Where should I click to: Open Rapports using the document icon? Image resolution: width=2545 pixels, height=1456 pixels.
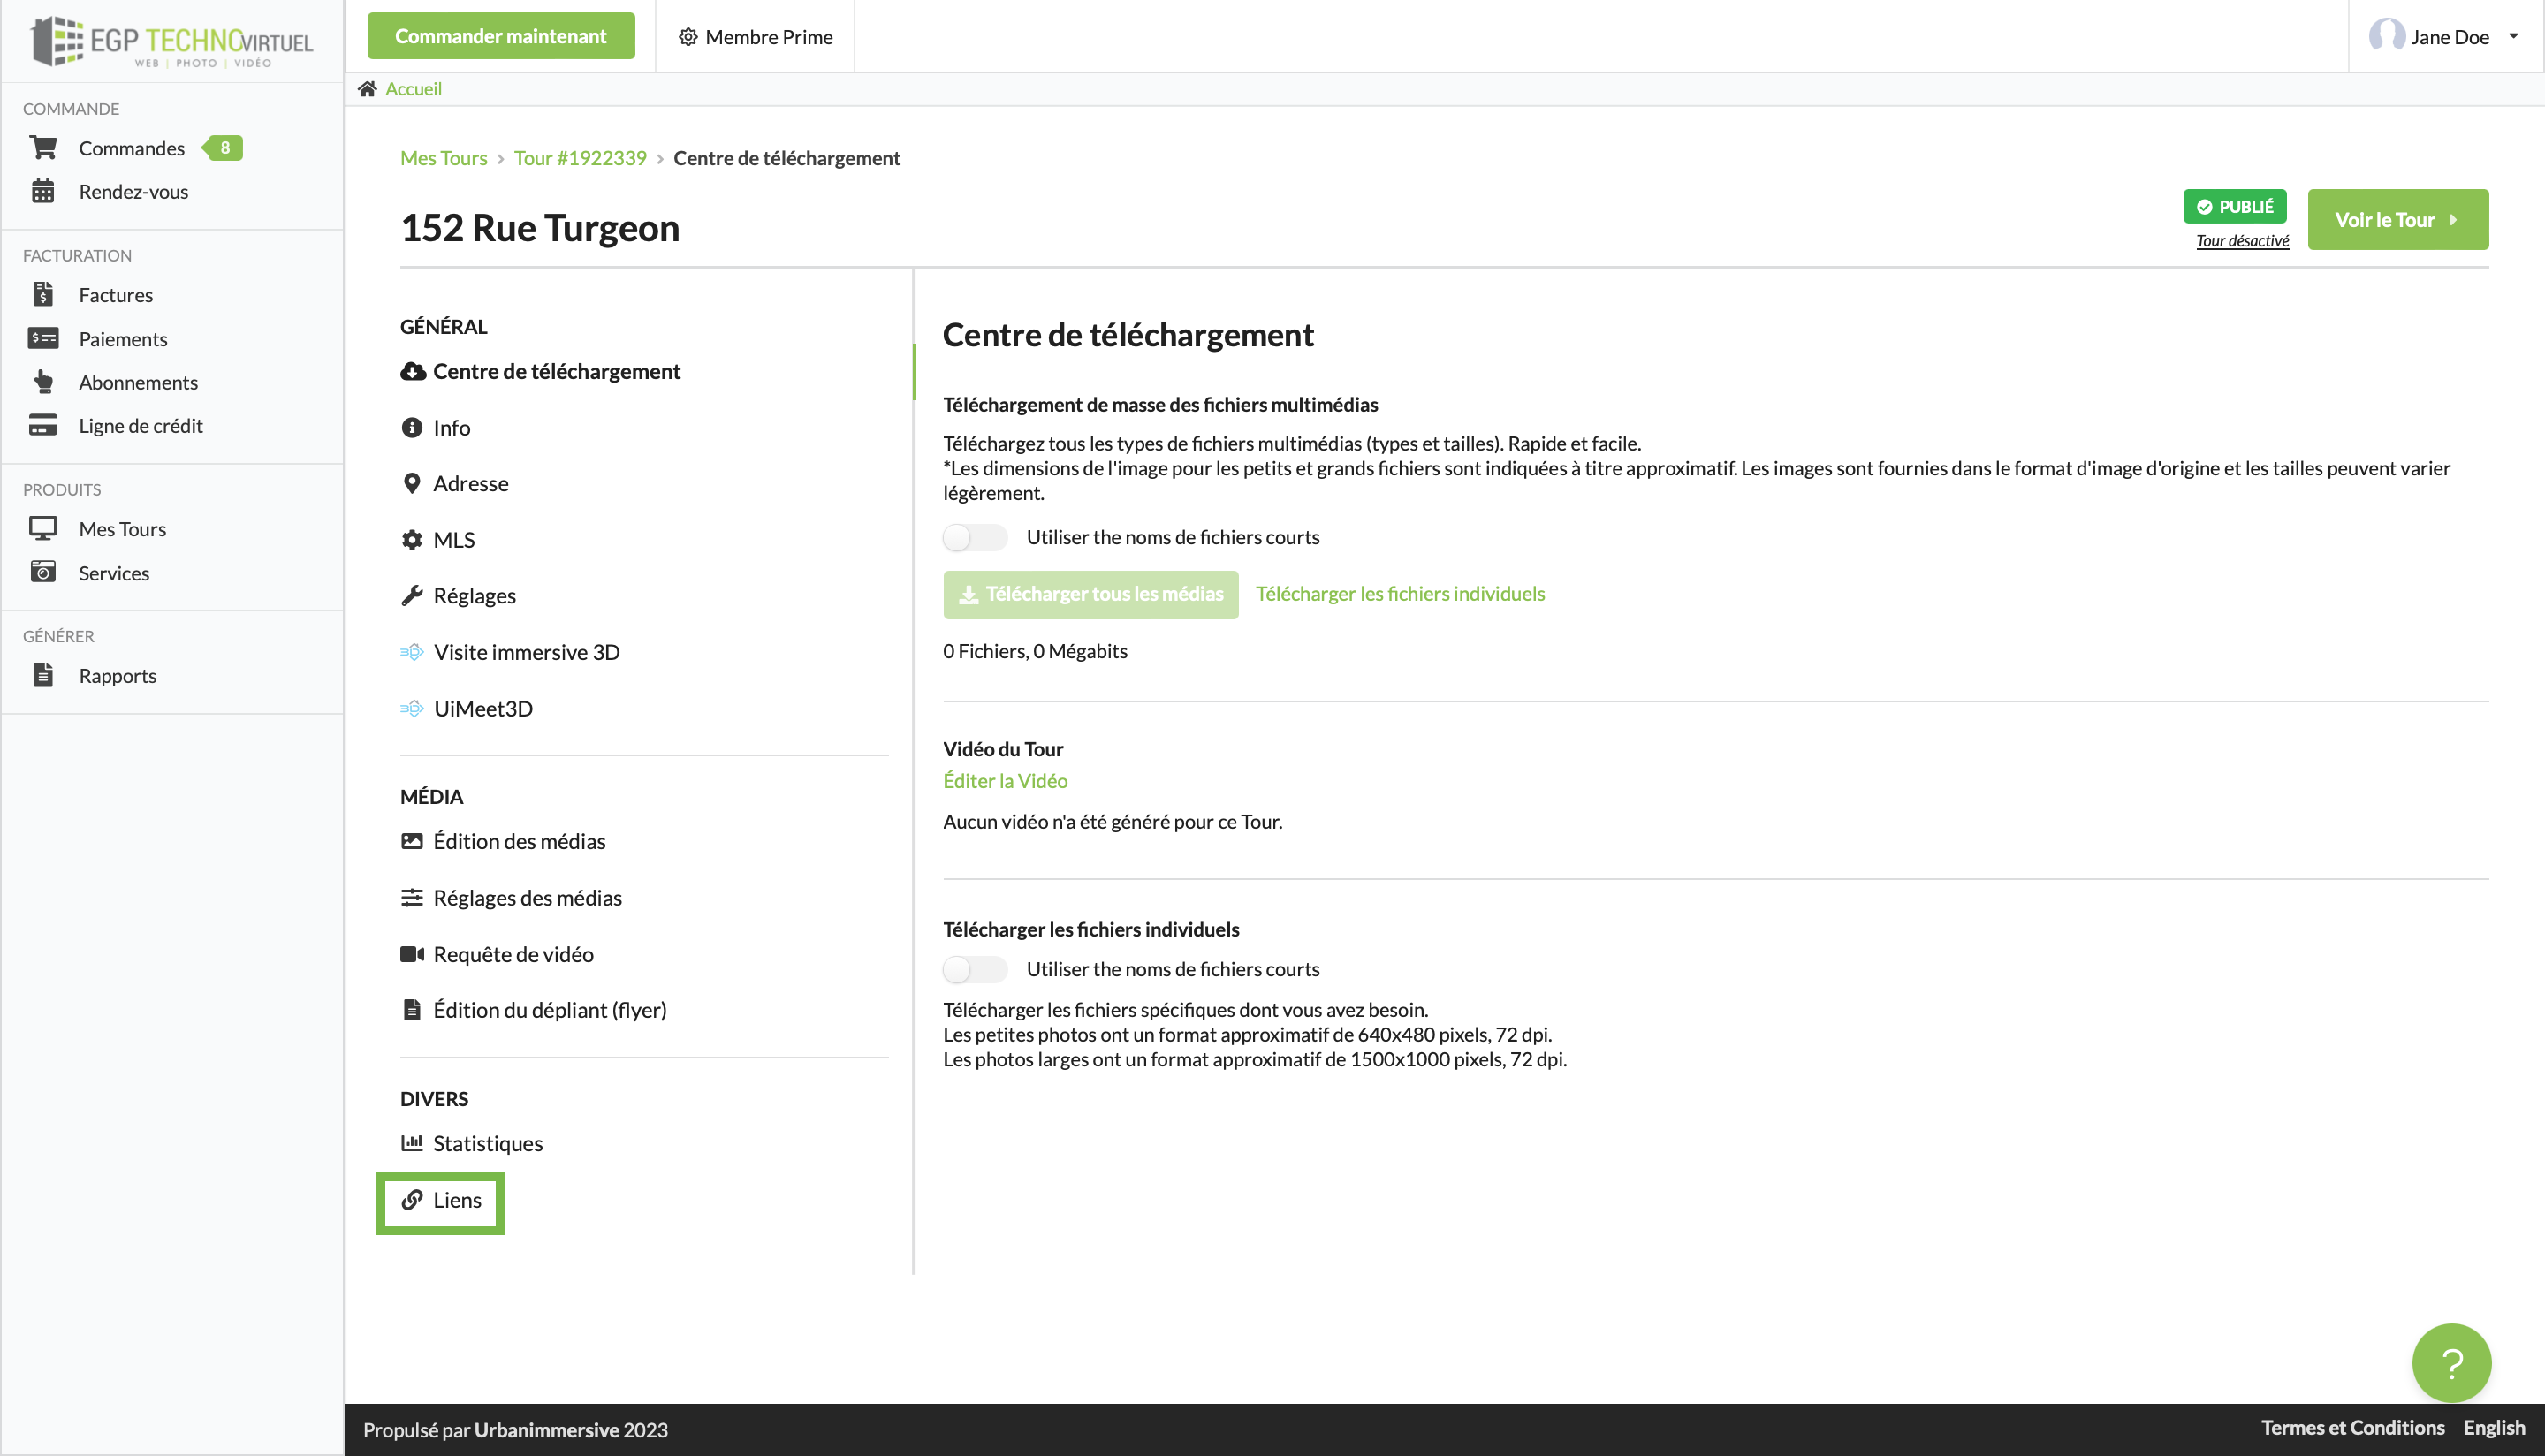coord(43,675)
